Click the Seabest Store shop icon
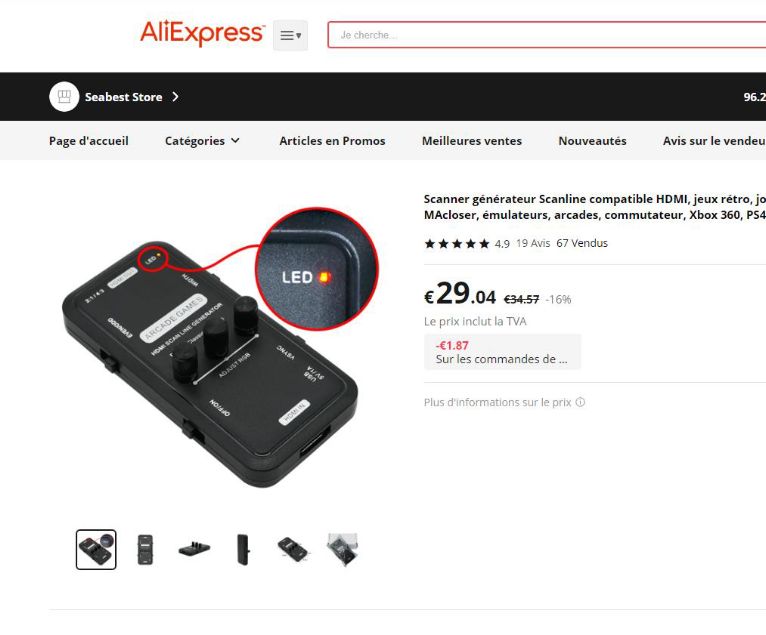 point(64,97)
